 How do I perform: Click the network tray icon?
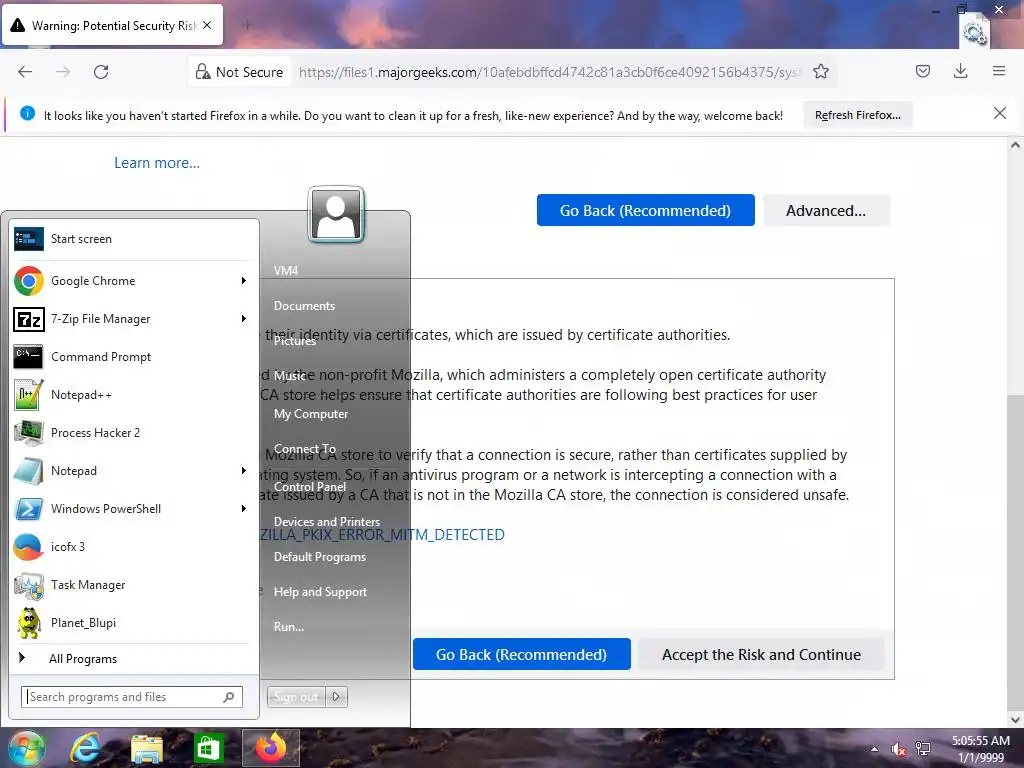923,749
